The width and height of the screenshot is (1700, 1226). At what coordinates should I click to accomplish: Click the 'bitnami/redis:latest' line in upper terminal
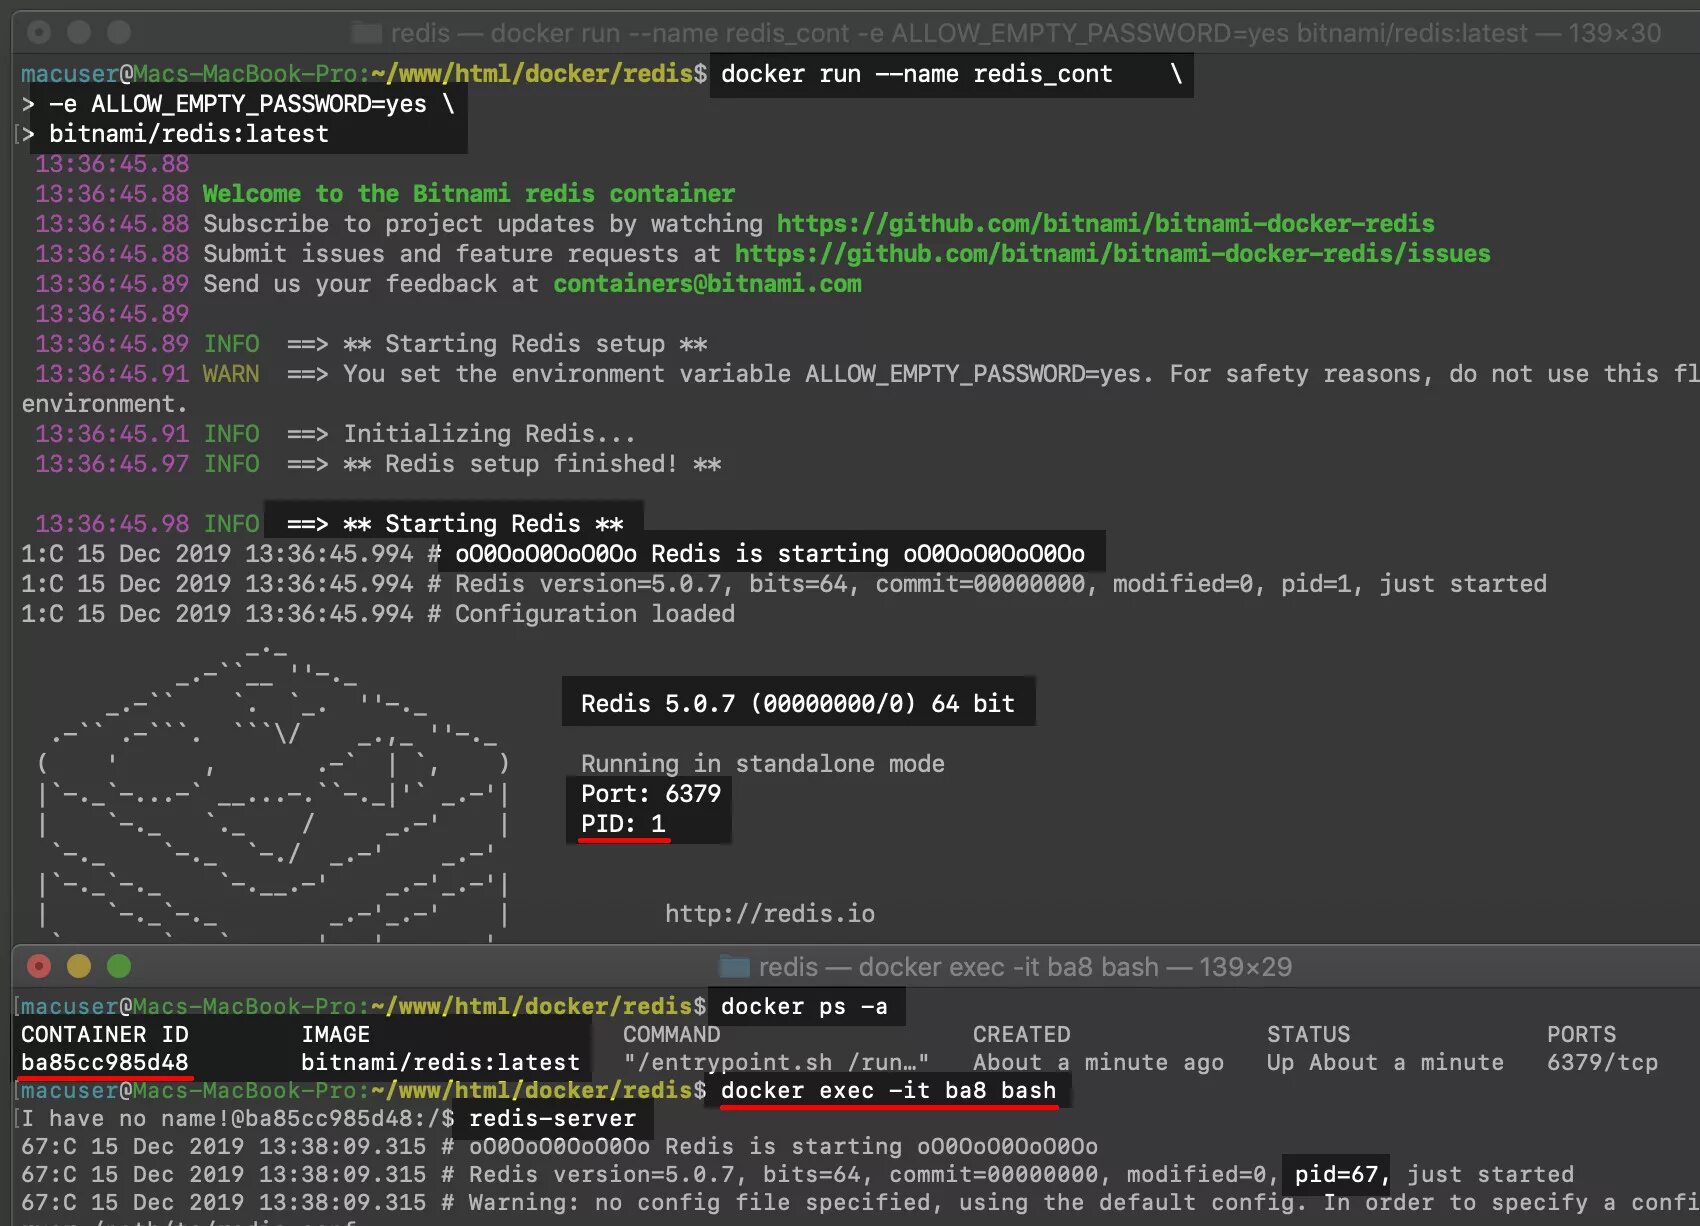[x=189, y=134]
